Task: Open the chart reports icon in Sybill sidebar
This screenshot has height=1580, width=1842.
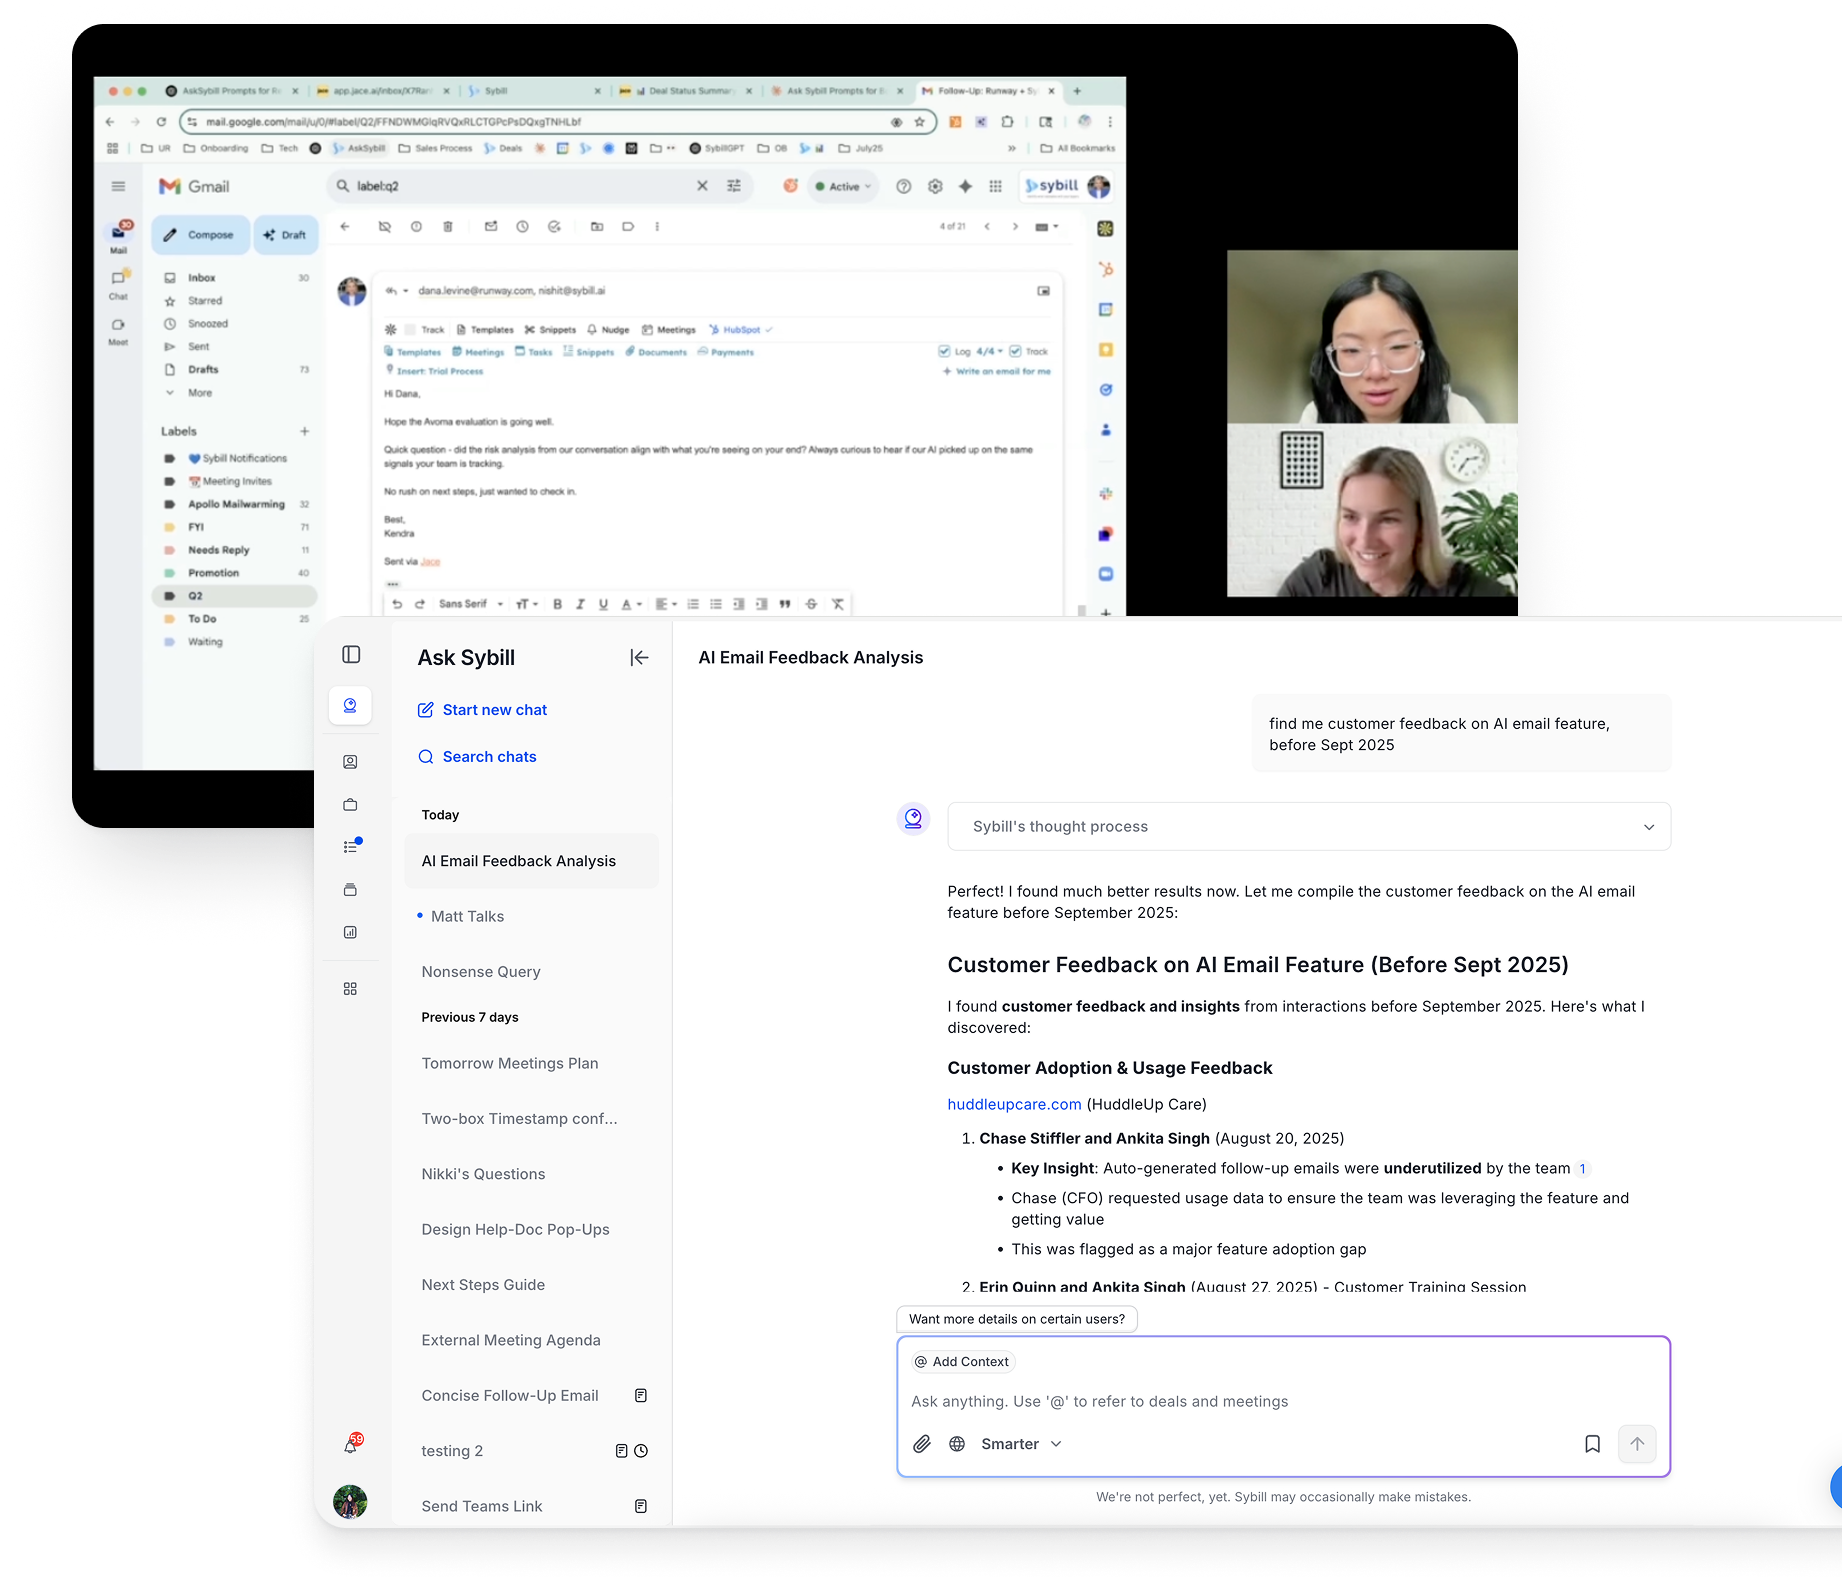Action: 350,932
